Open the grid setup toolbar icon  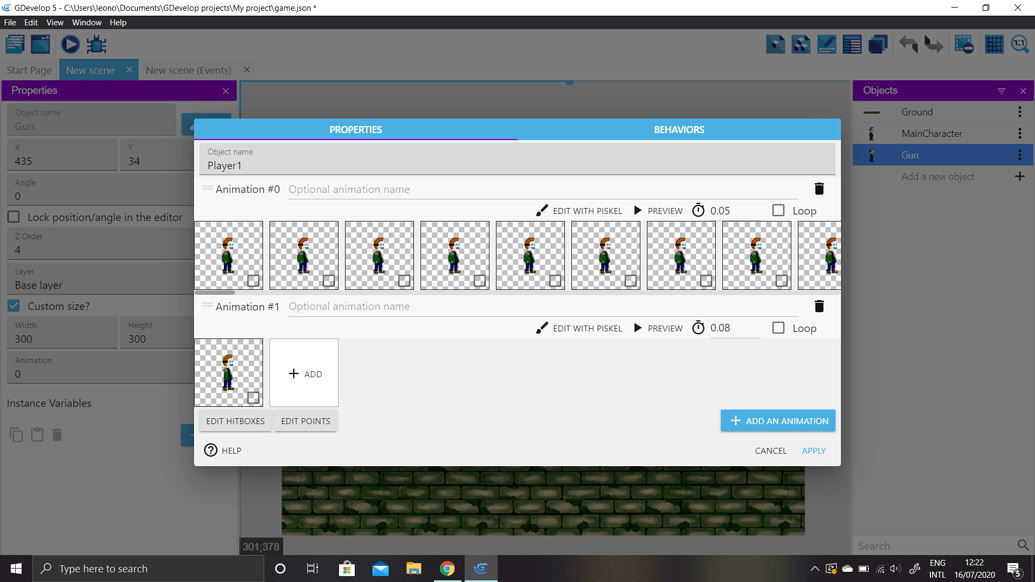[x=993, y=44]
